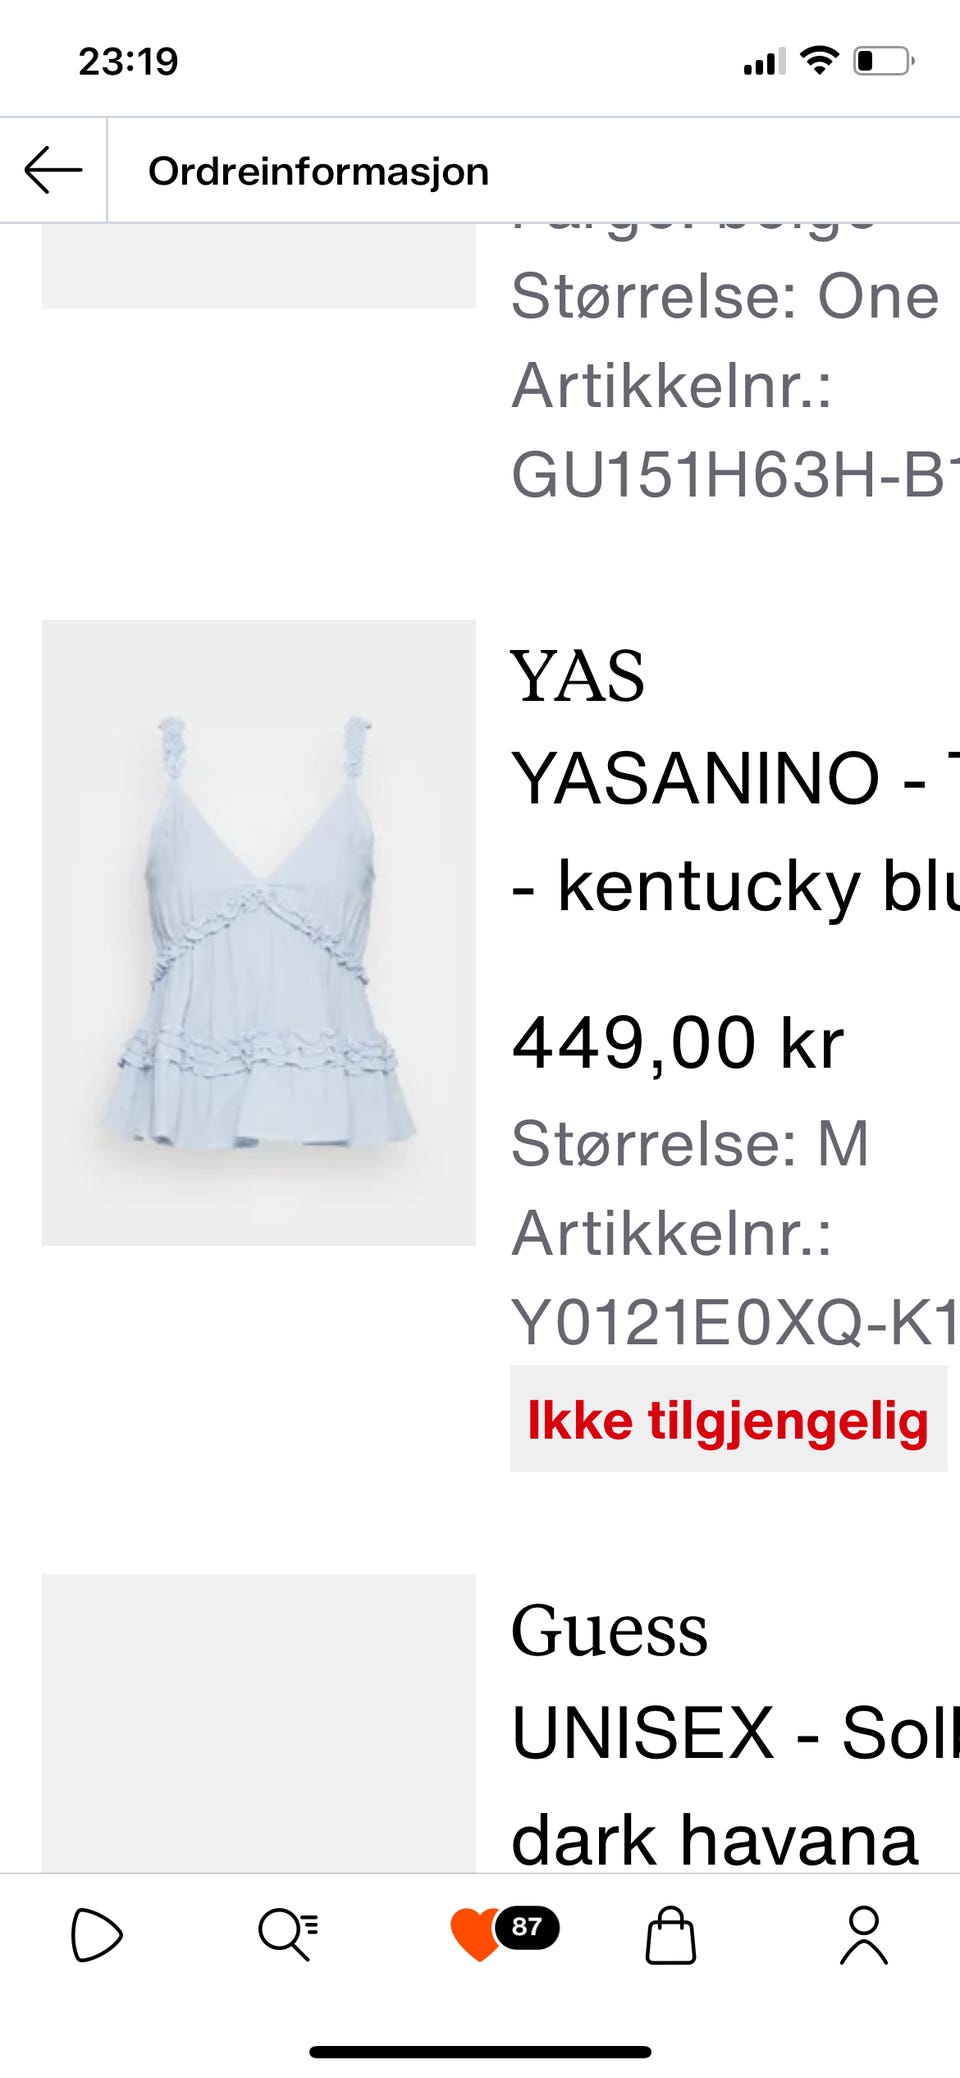
Task: Tap the Ikke tilgjengelig label
Action: point(728,1419)
